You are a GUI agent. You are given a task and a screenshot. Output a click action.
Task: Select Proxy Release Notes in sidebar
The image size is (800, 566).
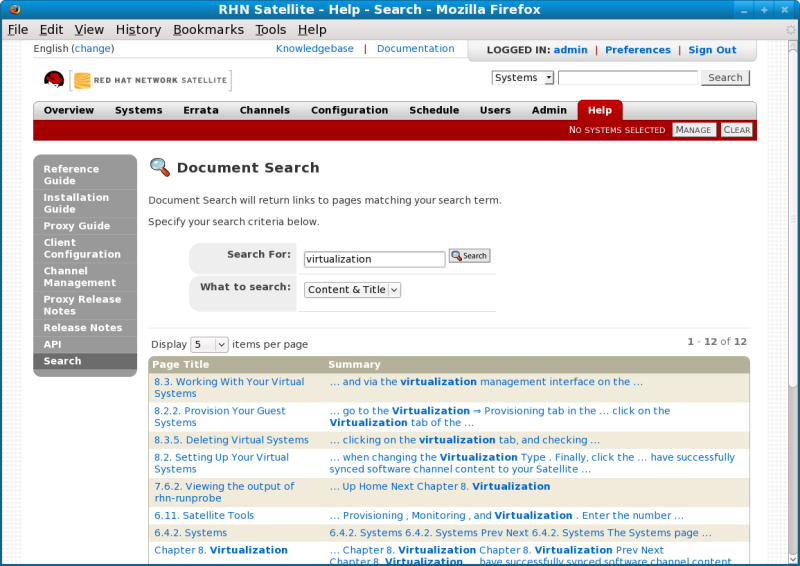point(81,305)
